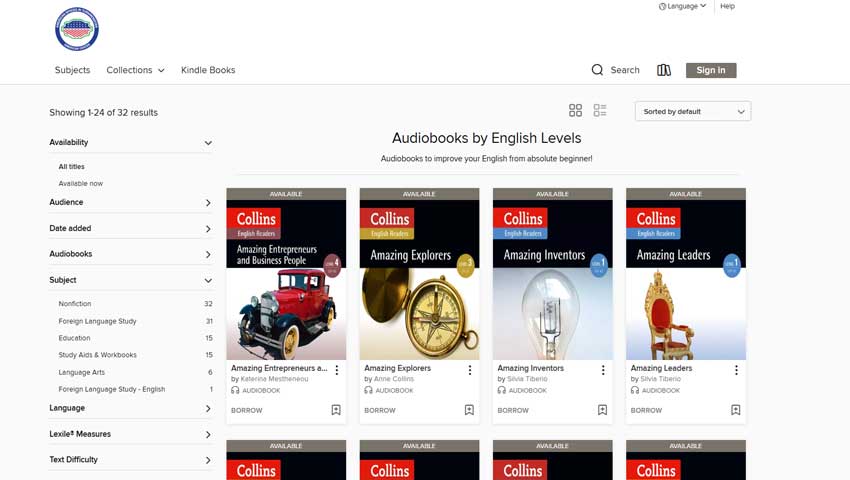The height and width of the screenshot is (480, 850).
Task: Switch to list view layout
Action: coord(600,110)
